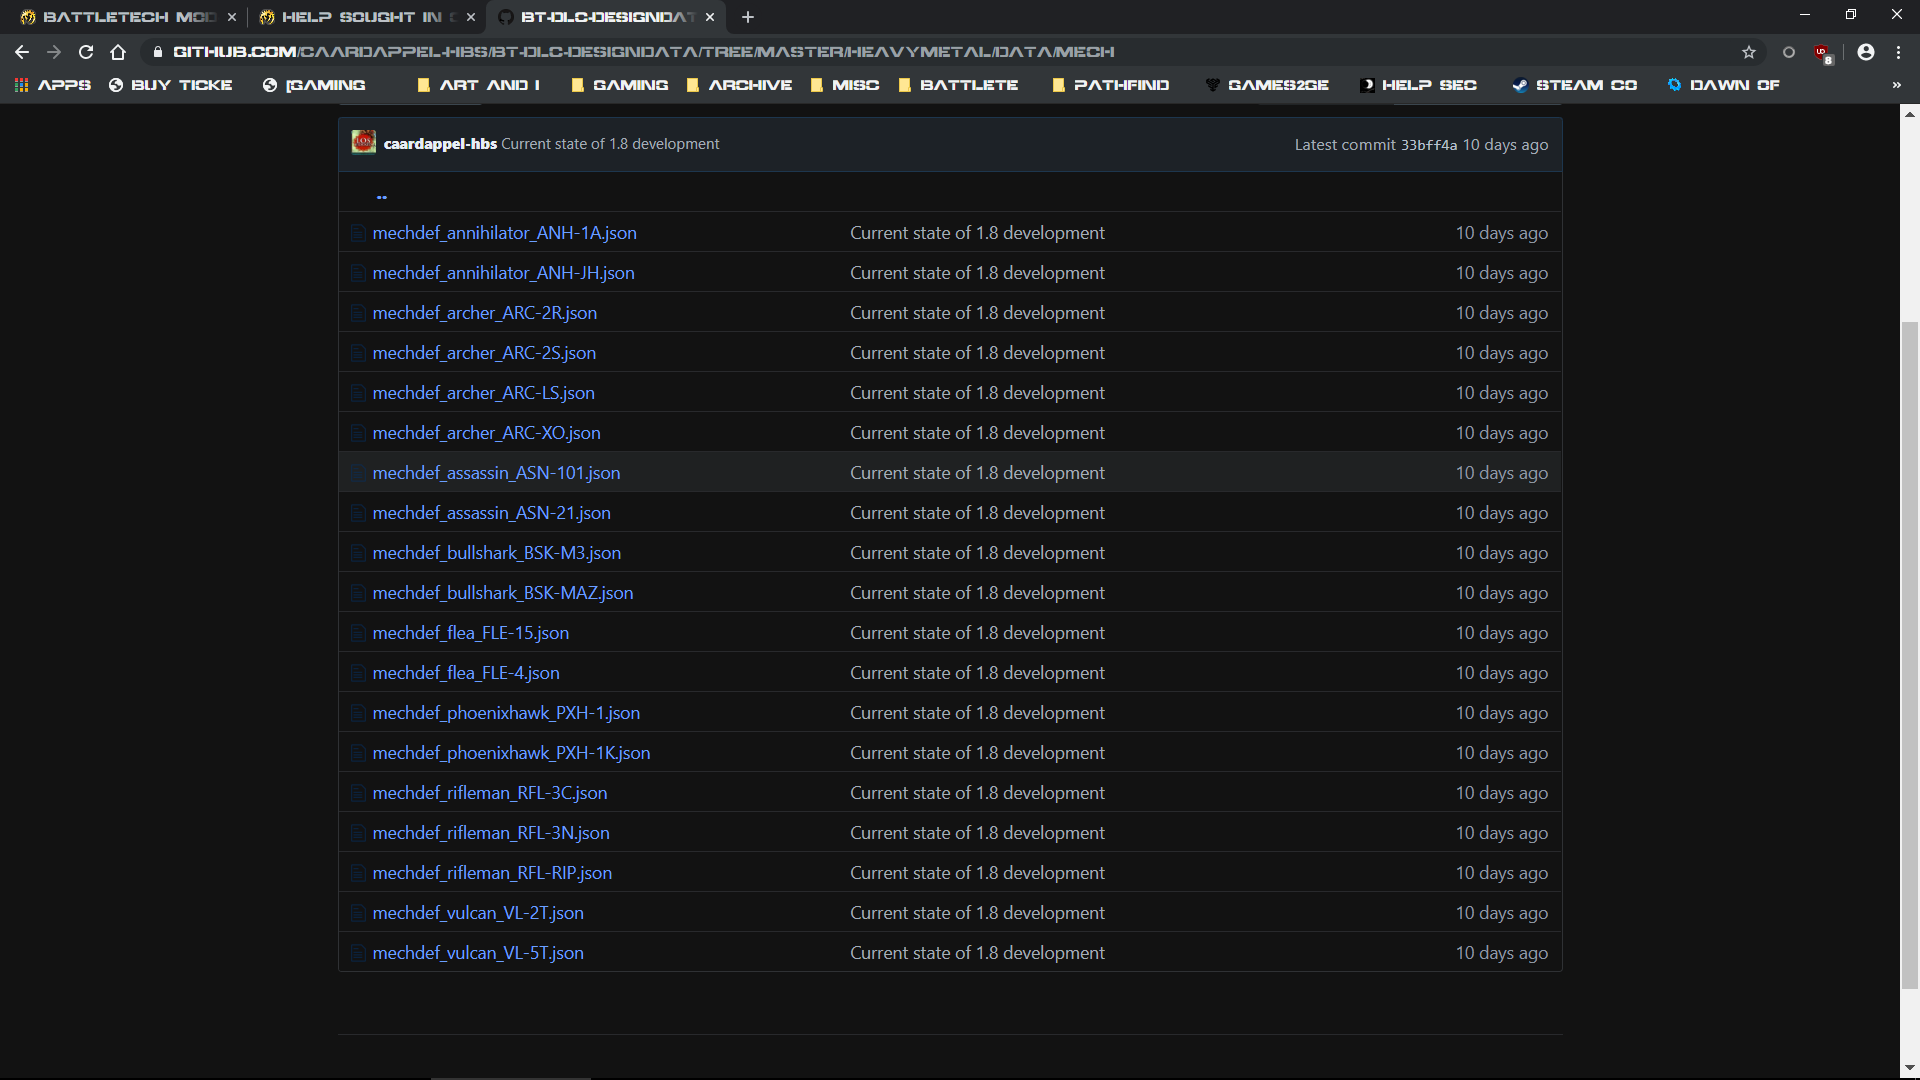Open the latest commit 33bff4a link

1429,145
